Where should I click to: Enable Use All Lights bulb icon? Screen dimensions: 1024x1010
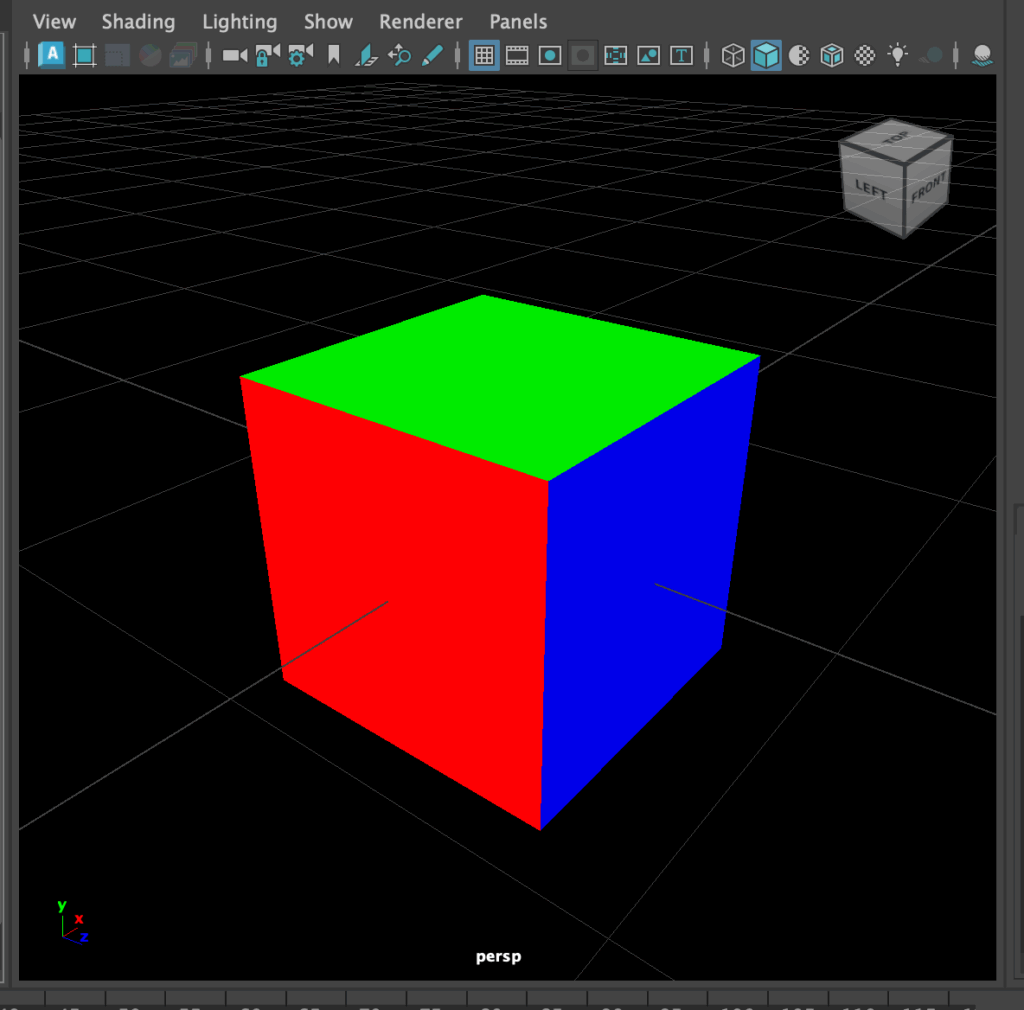(x=899, y=56)
